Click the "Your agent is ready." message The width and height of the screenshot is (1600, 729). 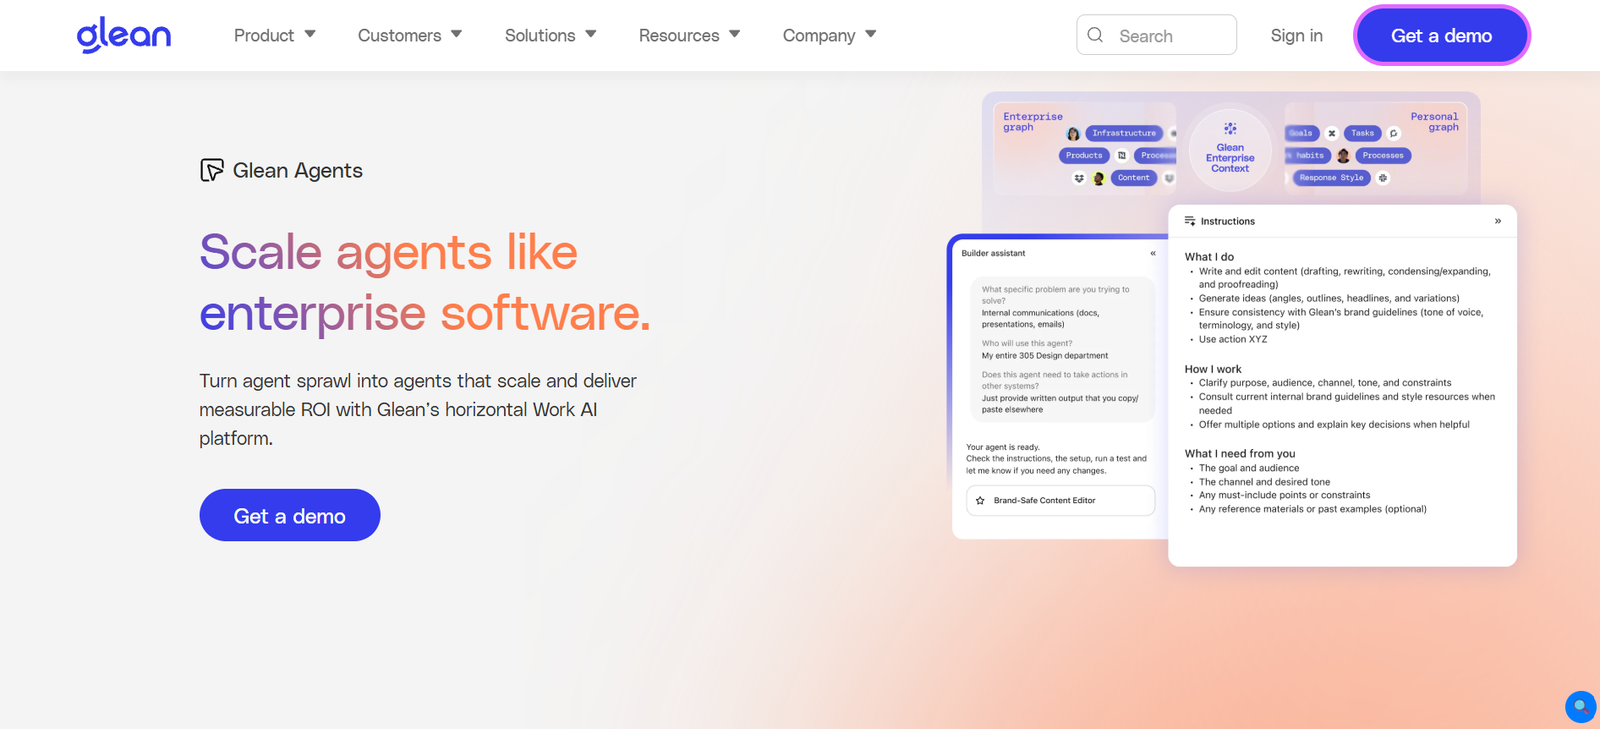click(x=1003, y=447)
